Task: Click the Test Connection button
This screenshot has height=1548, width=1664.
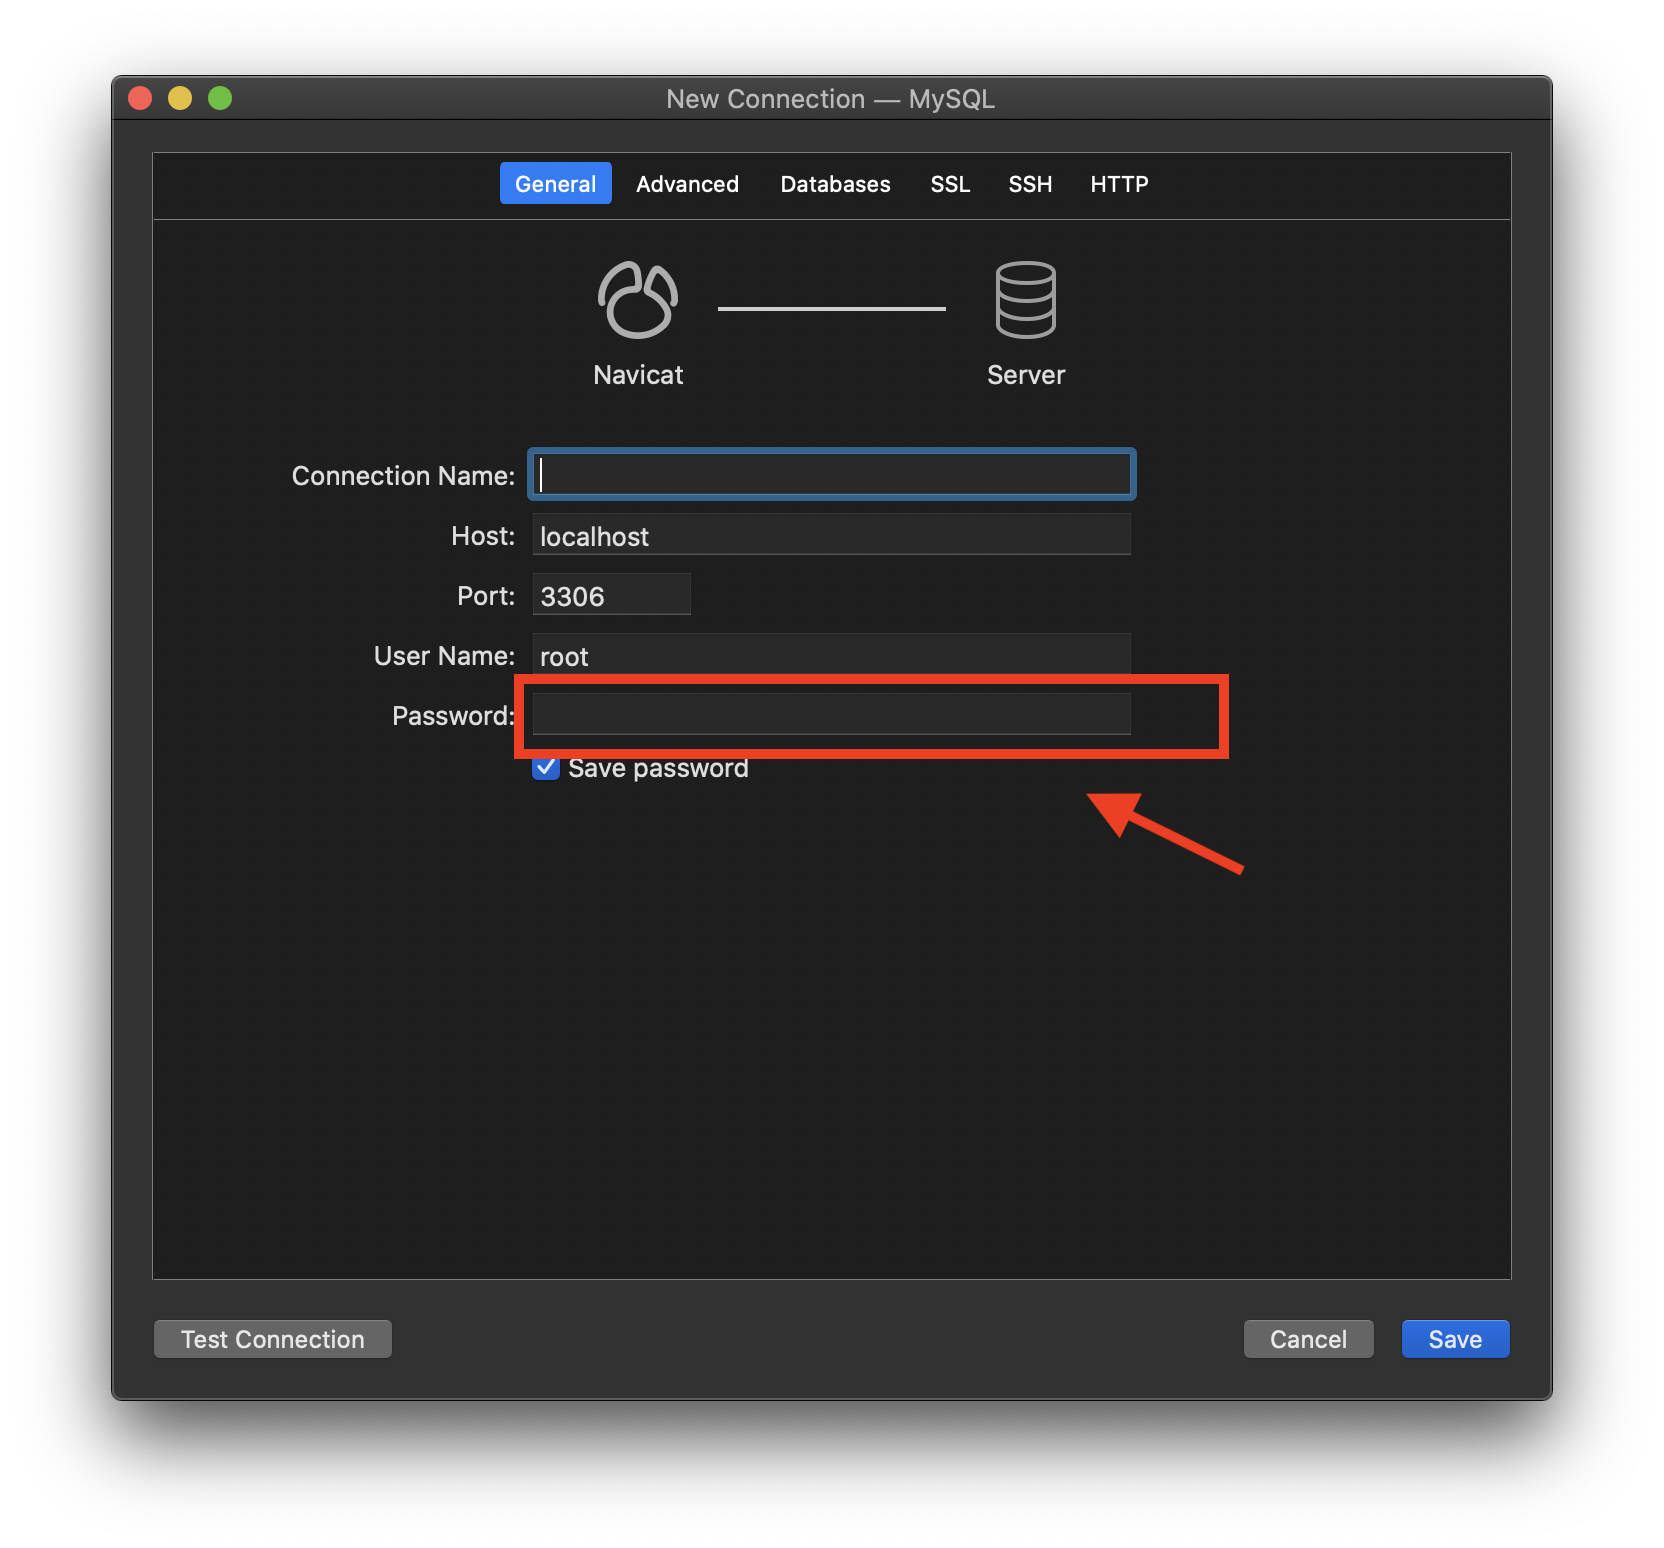Action: [x=273, y=1339]
